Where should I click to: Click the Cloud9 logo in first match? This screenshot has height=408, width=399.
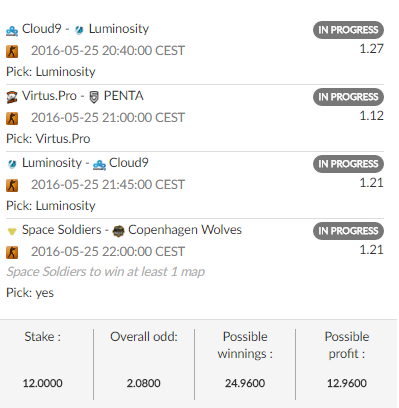point(12,31)
